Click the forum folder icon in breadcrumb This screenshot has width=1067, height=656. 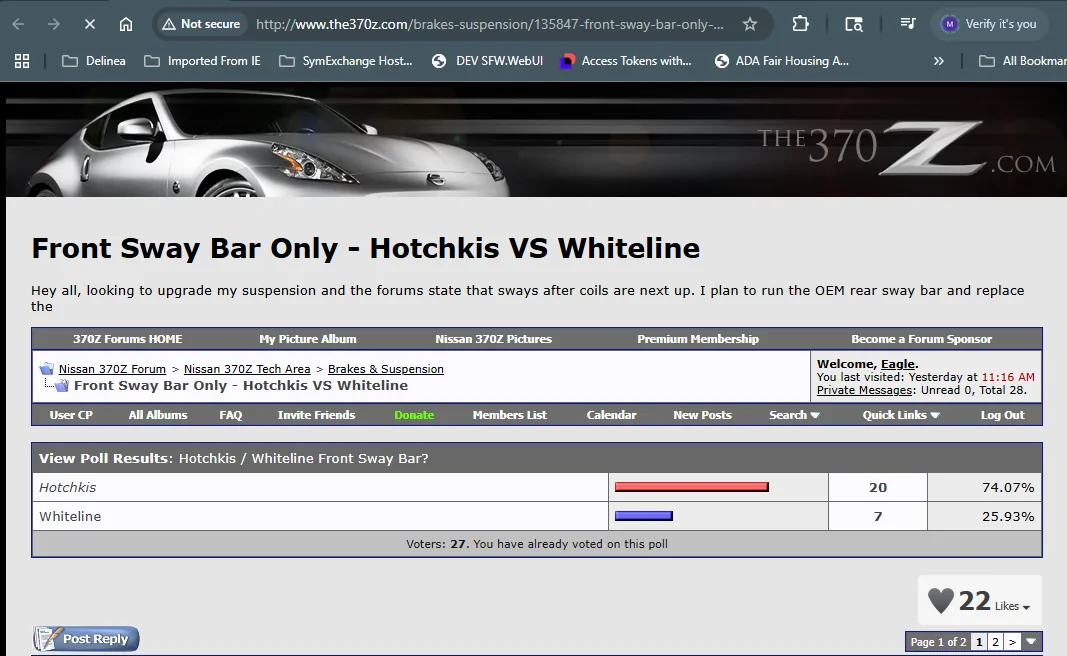46,369
